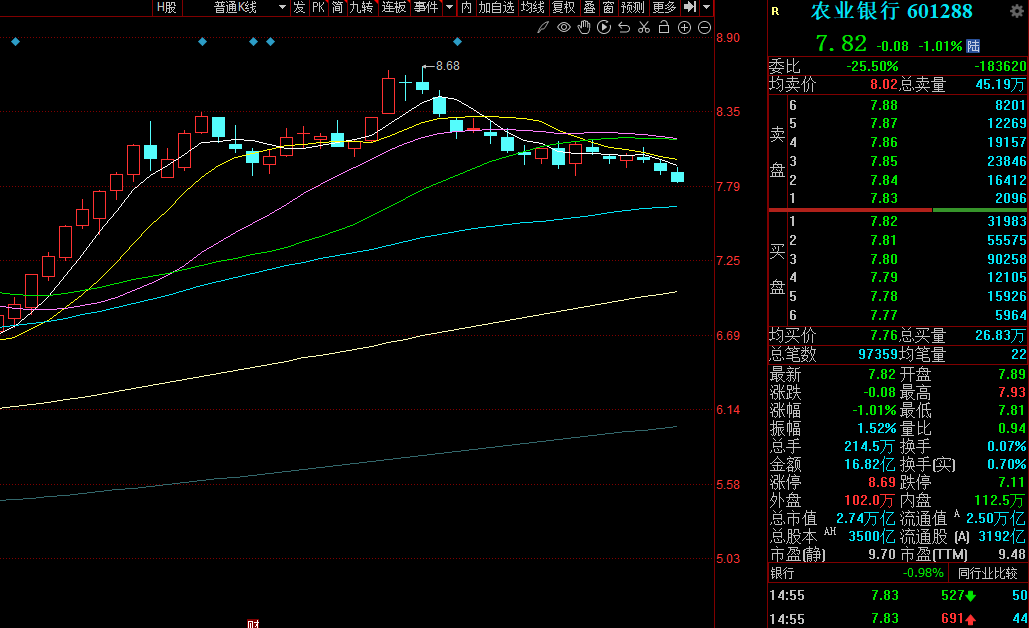This screenshot has width=1029, height=628.
Task: Expand the dropdown arrow beside 事件
Action: coord(449,7)
